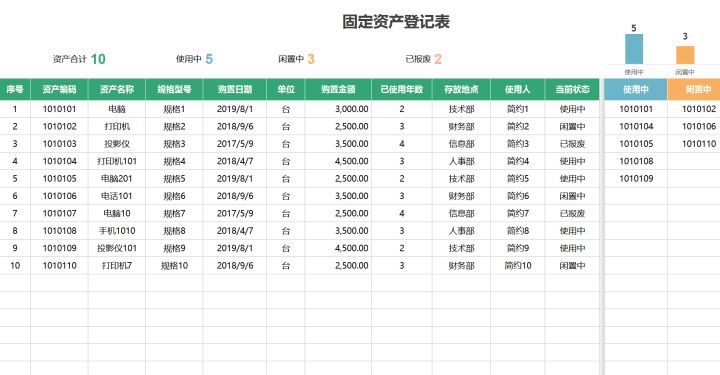Click the 已报废 count value 2
720x375 pixels.
(438, 59)
